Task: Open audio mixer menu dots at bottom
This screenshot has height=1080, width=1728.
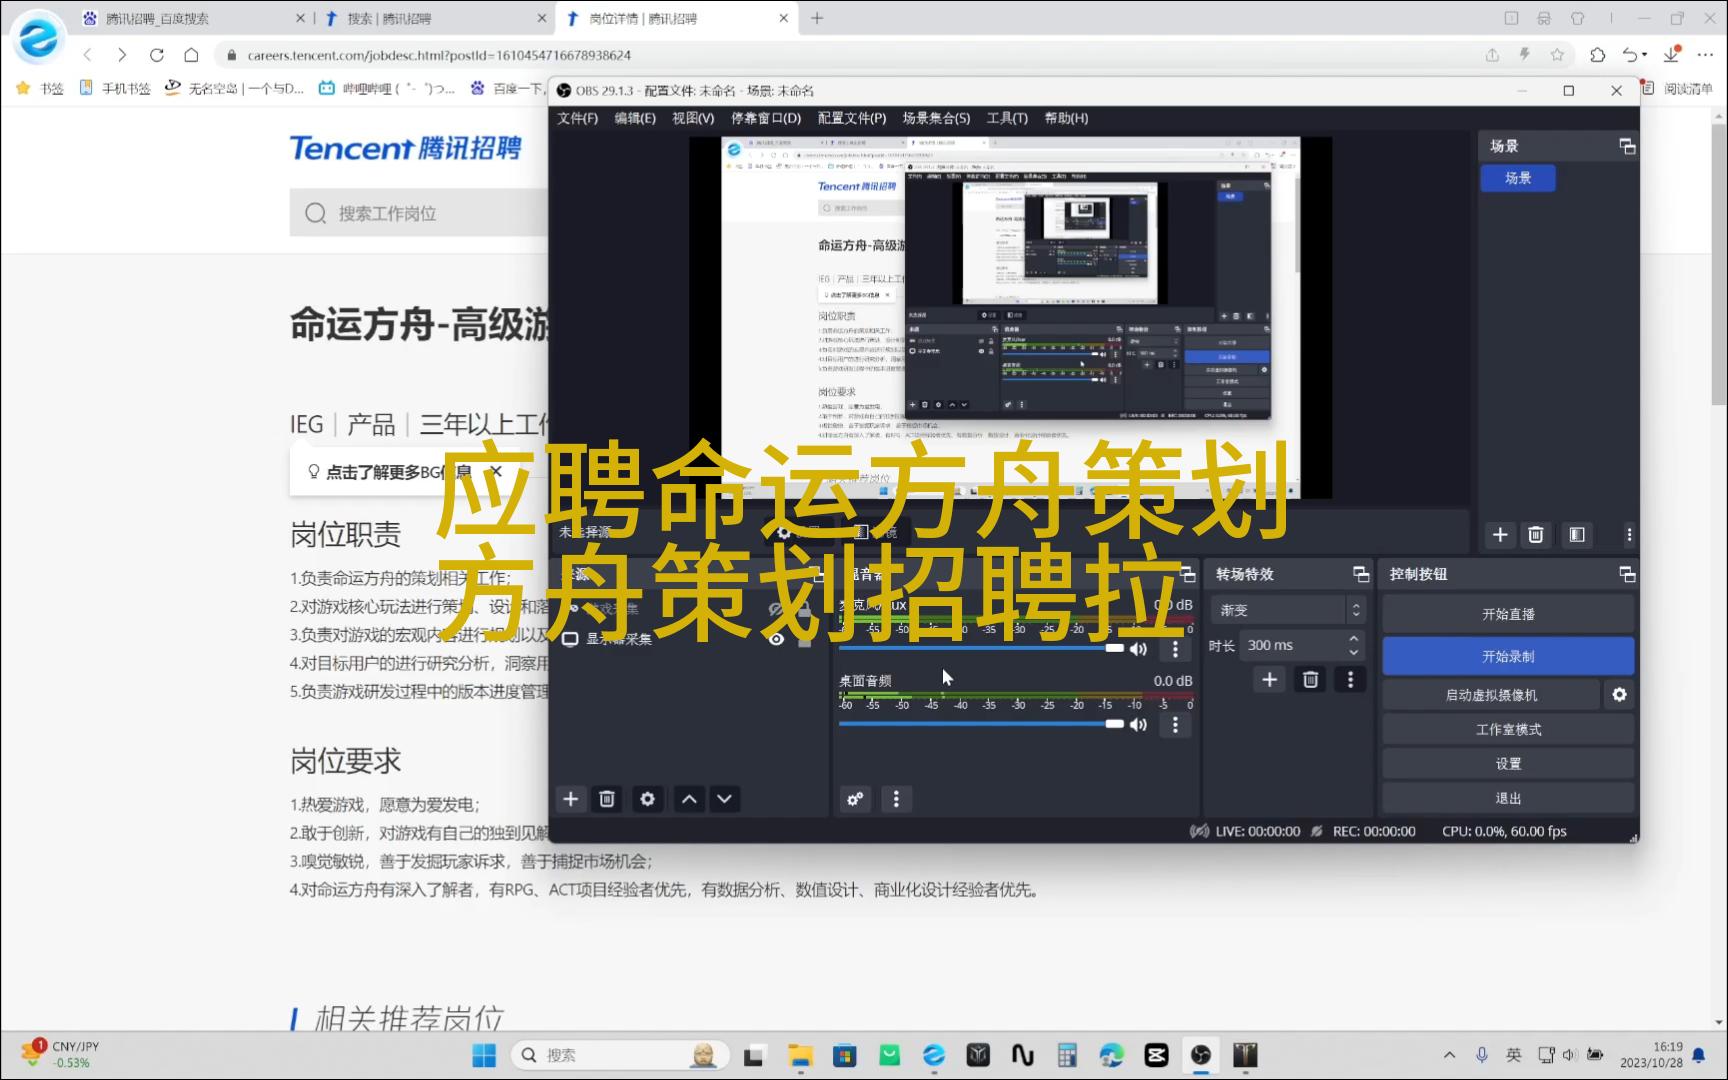Action: point(896,799)
